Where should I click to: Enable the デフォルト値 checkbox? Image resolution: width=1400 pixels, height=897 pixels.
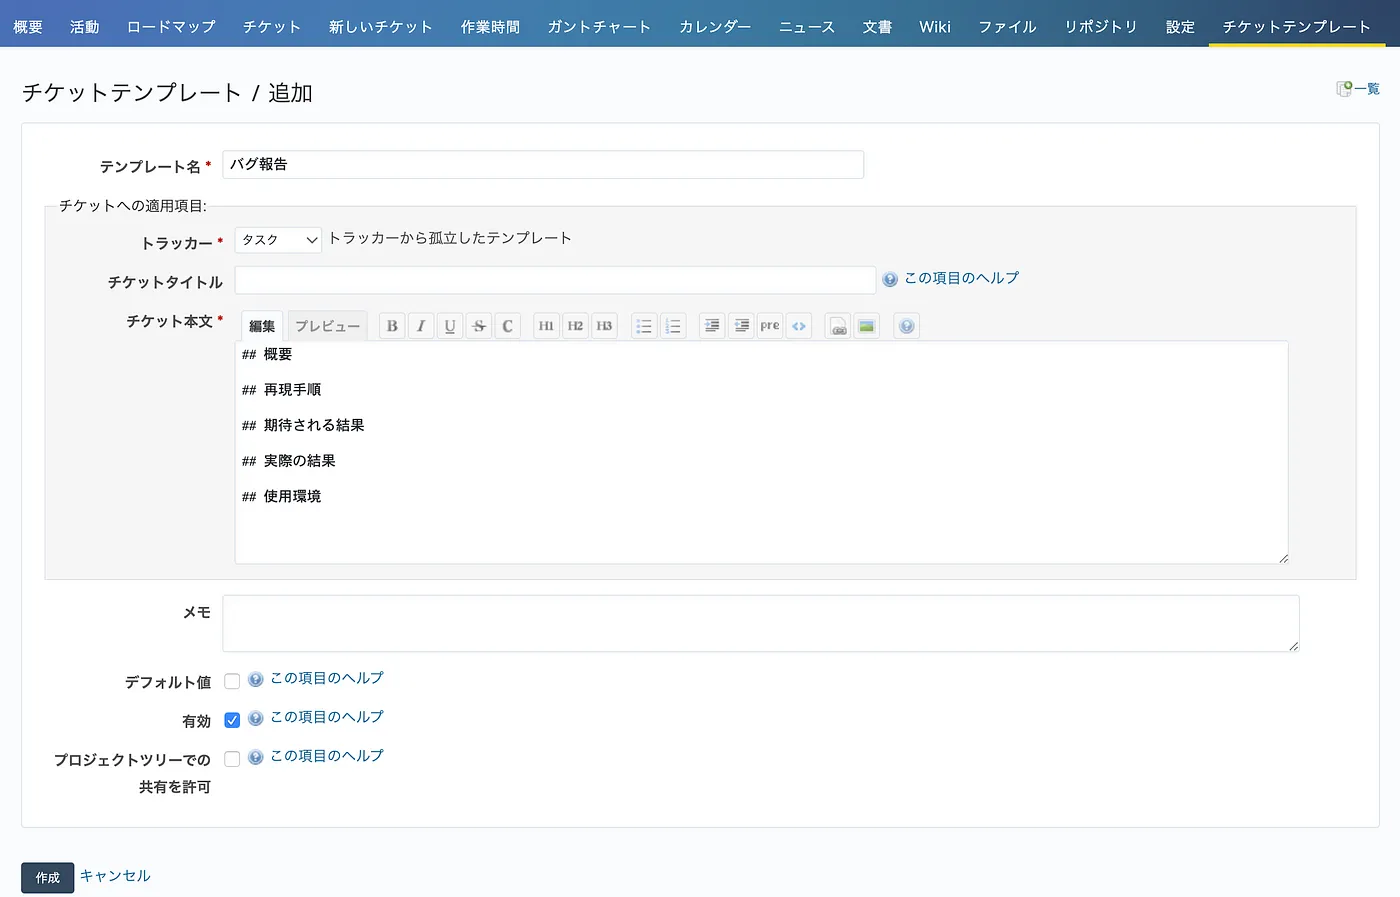(x=232, y=681)
